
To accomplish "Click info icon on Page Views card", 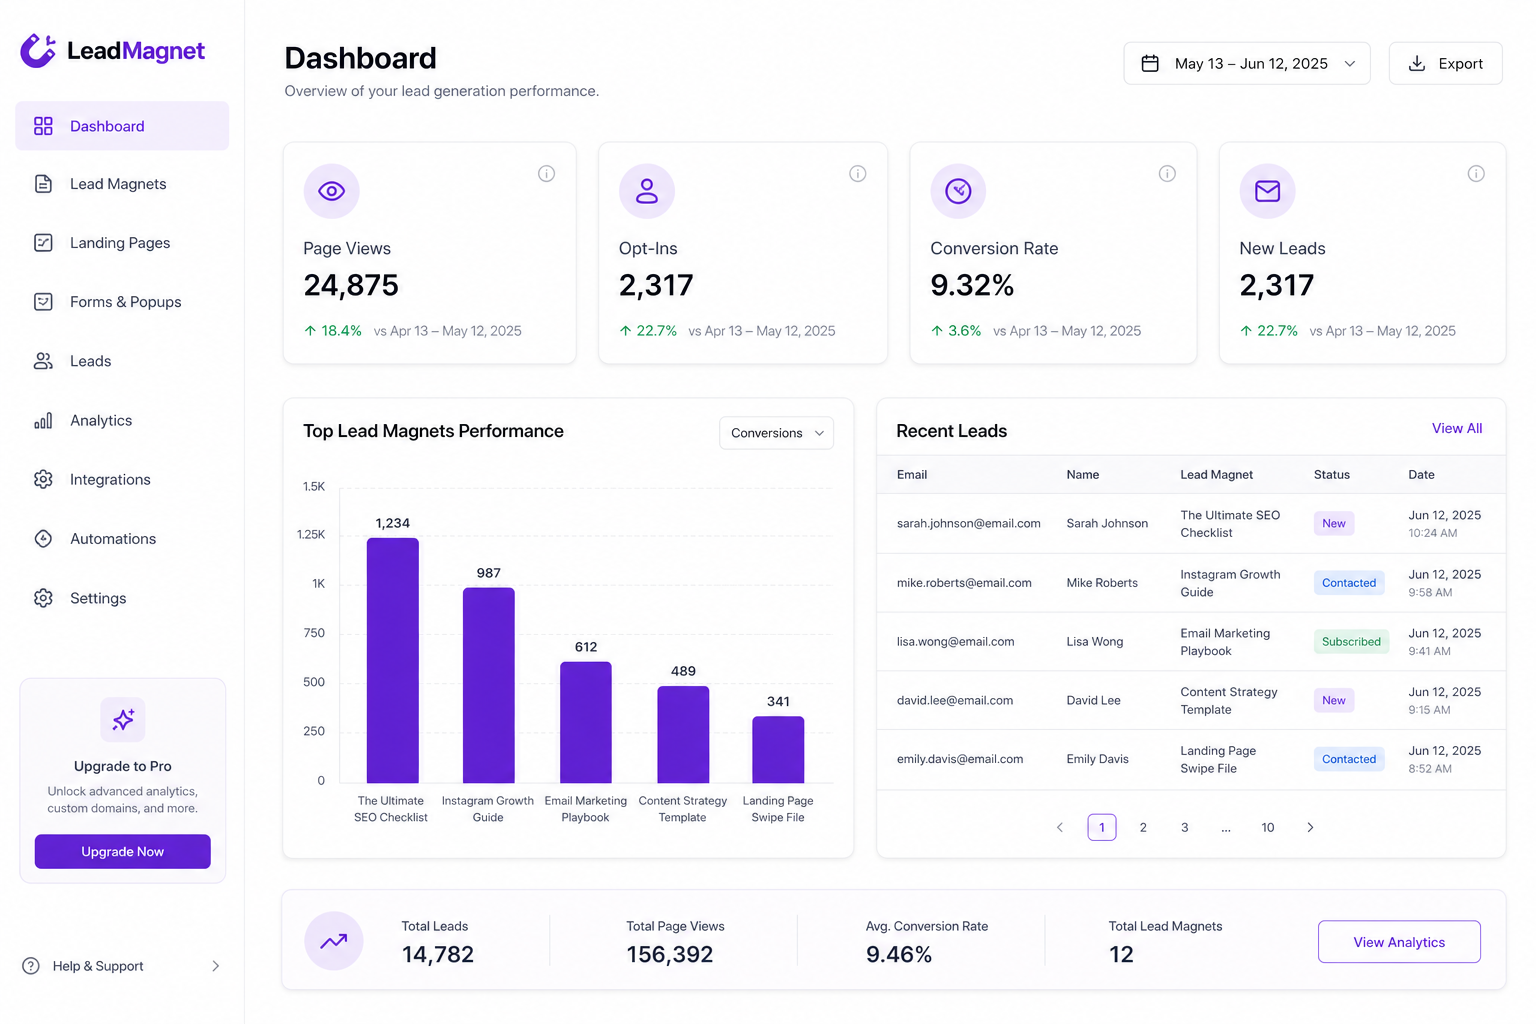I will click(546, 174).
